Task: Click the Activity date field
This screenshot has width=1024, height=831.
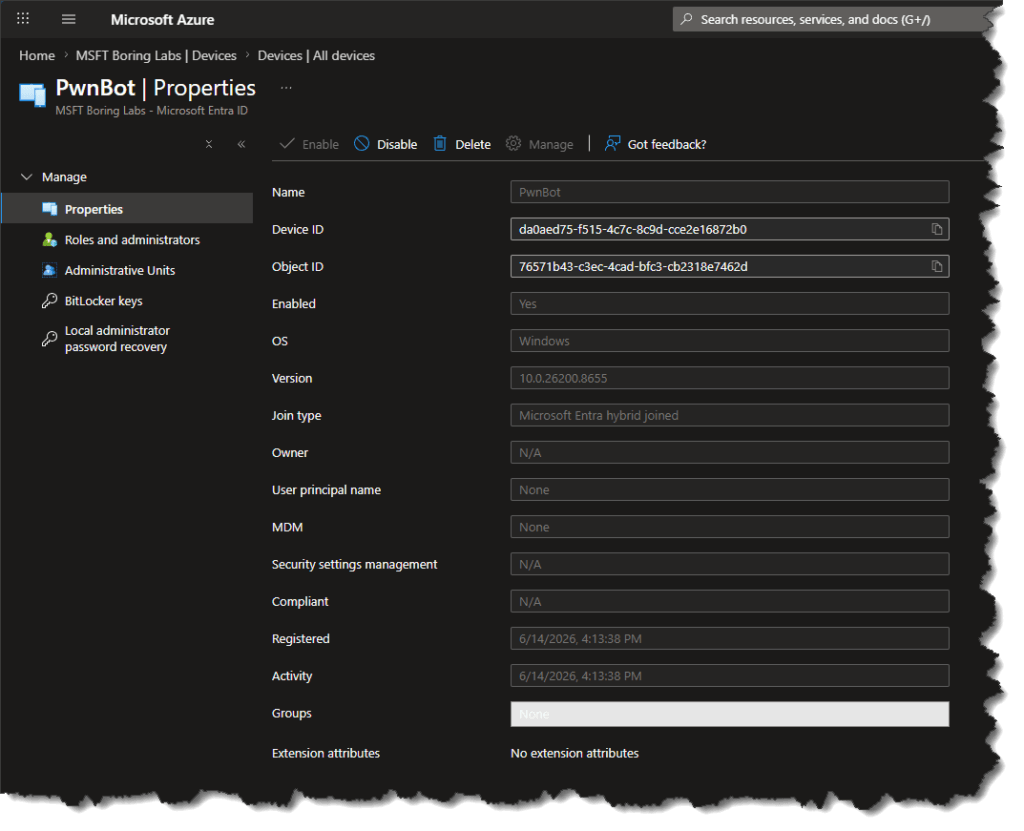Action: click(x=729, y=676)
